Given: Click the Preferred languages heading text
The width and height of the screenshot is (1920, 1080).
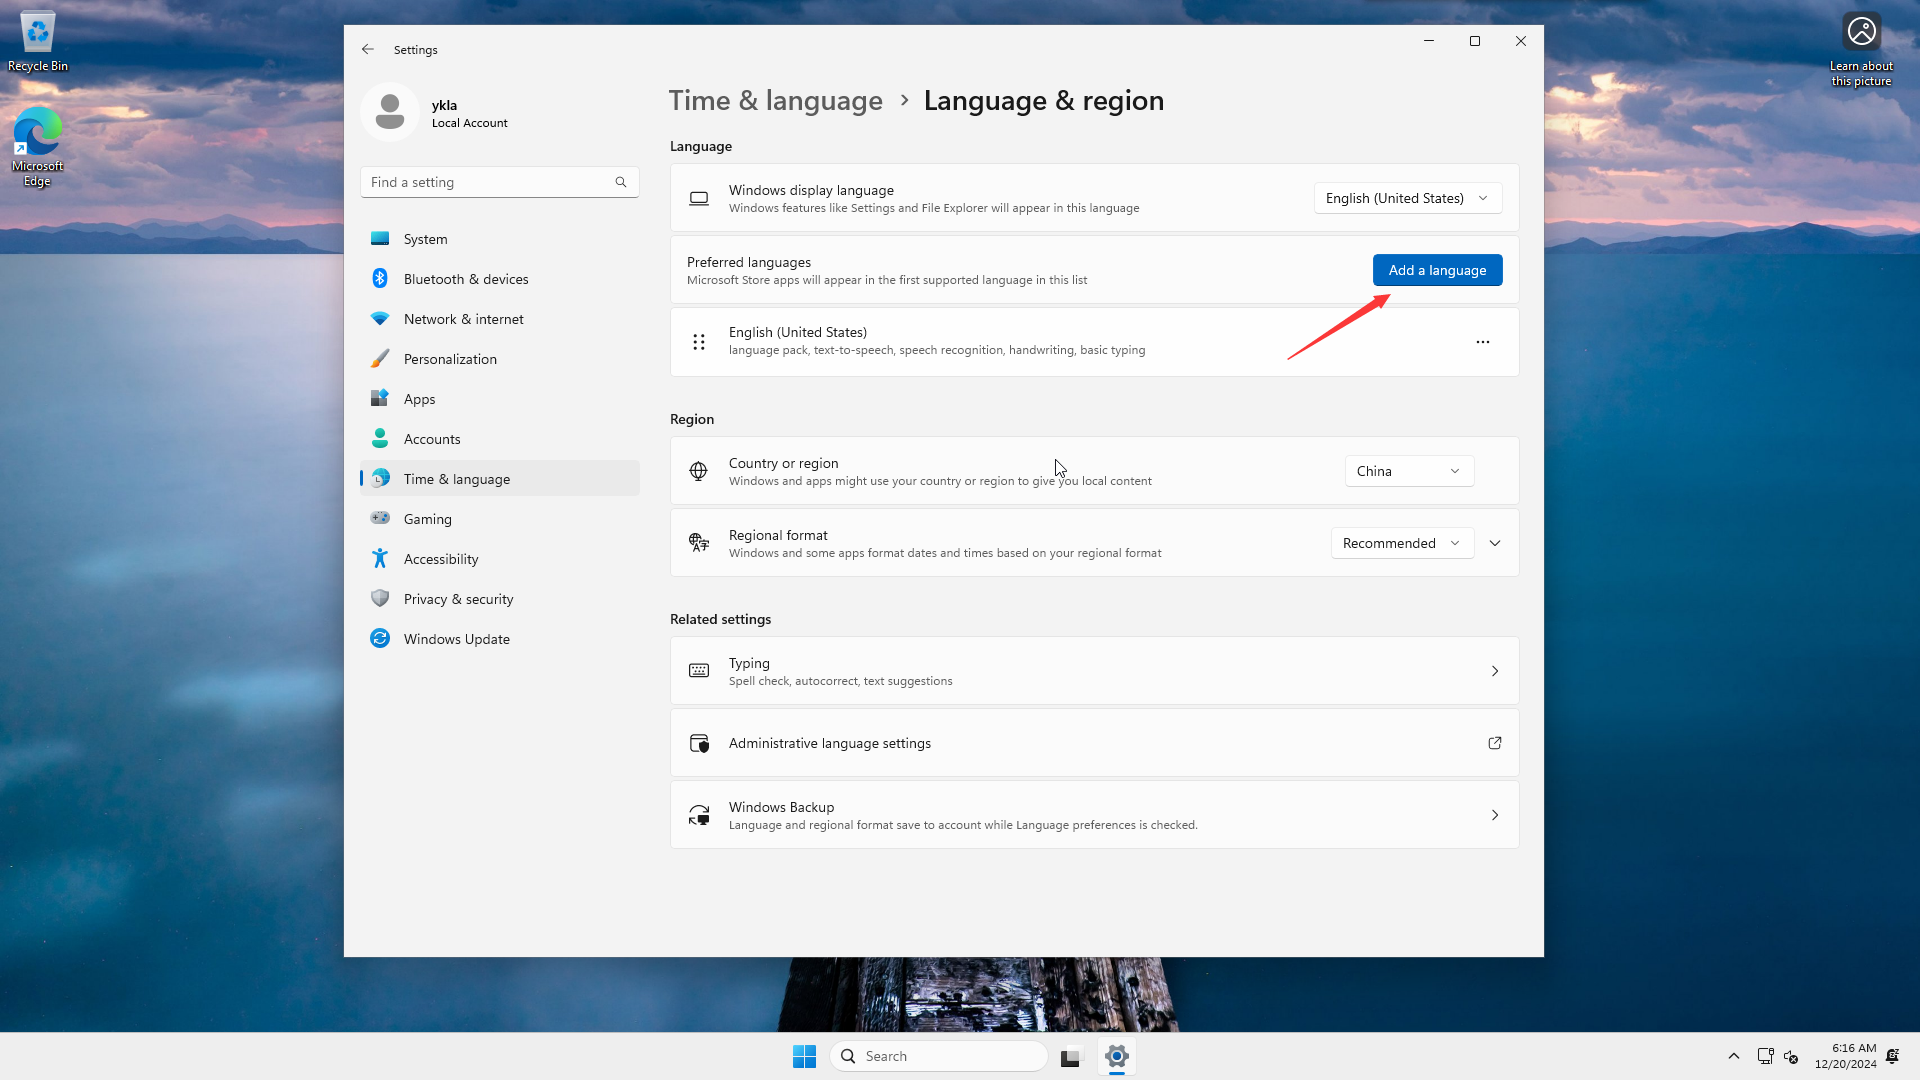Looking at the screenshot, I should pos(749,262).
